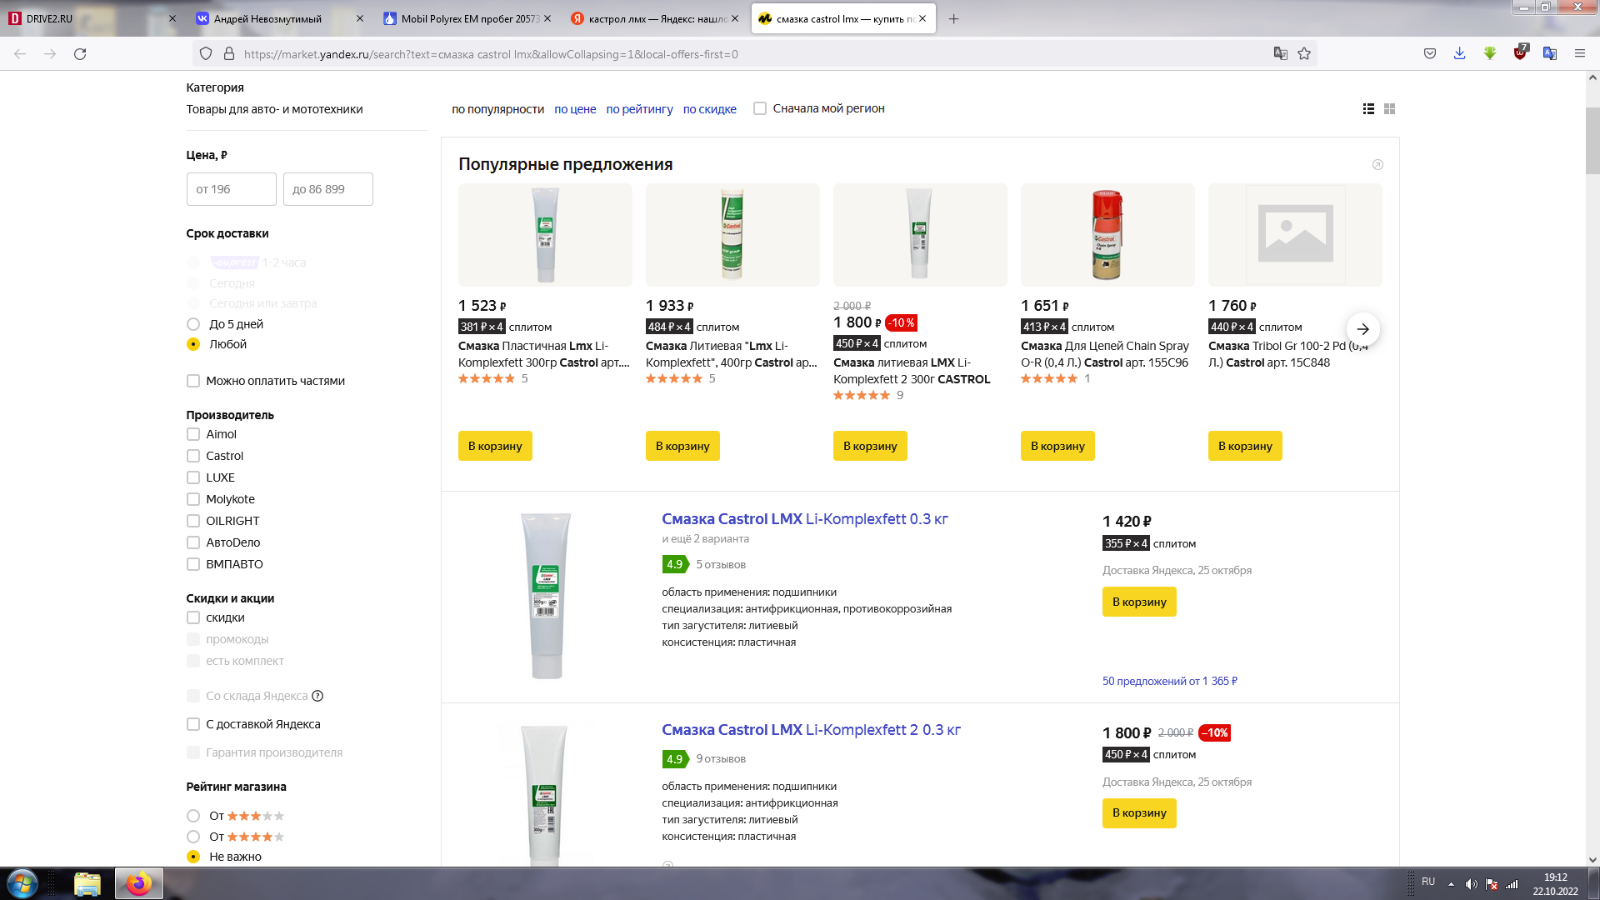Open the Windows Start button
Image resolution: width=1600 pixels, height=900 pixels.
point(22,884)
